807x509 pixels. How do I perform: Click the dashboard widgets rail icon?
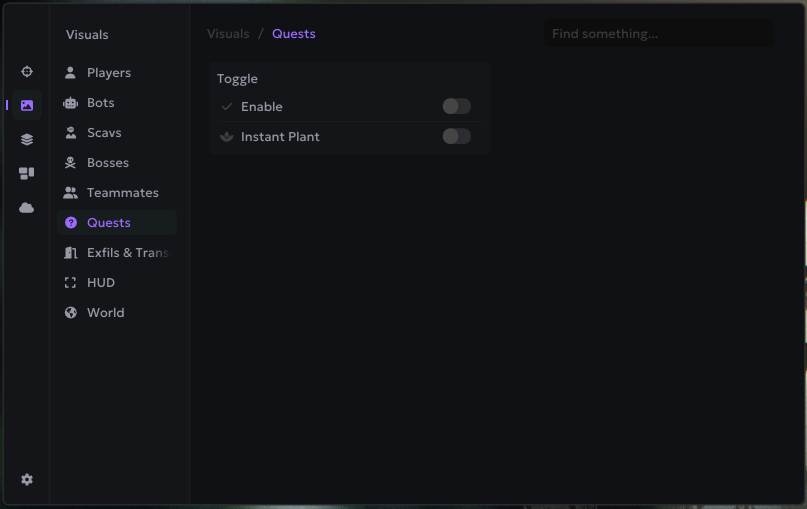pos(27,173)
